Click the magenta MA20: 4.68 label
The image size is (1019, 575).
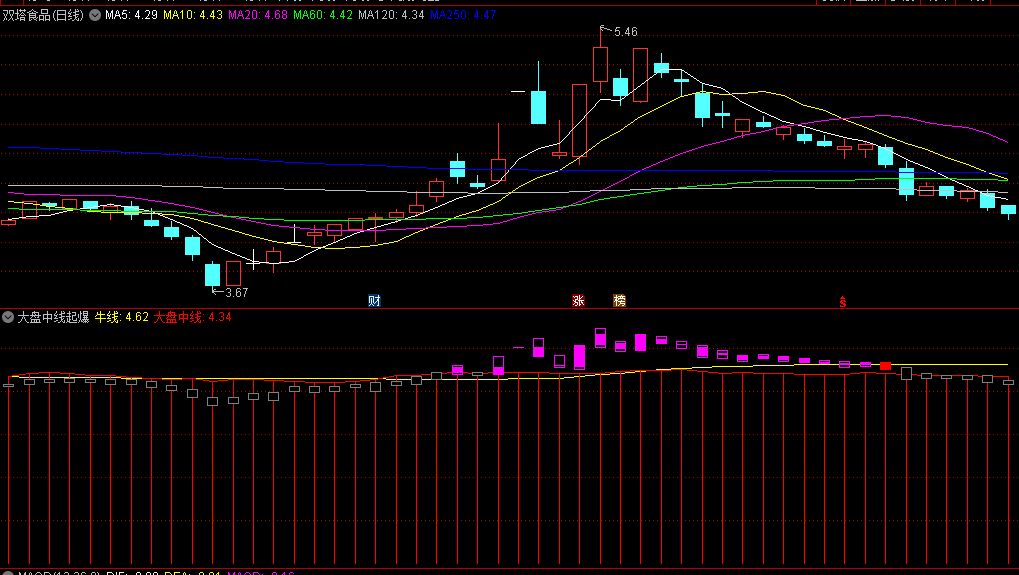pyautogui.click(x=258, y=15)
